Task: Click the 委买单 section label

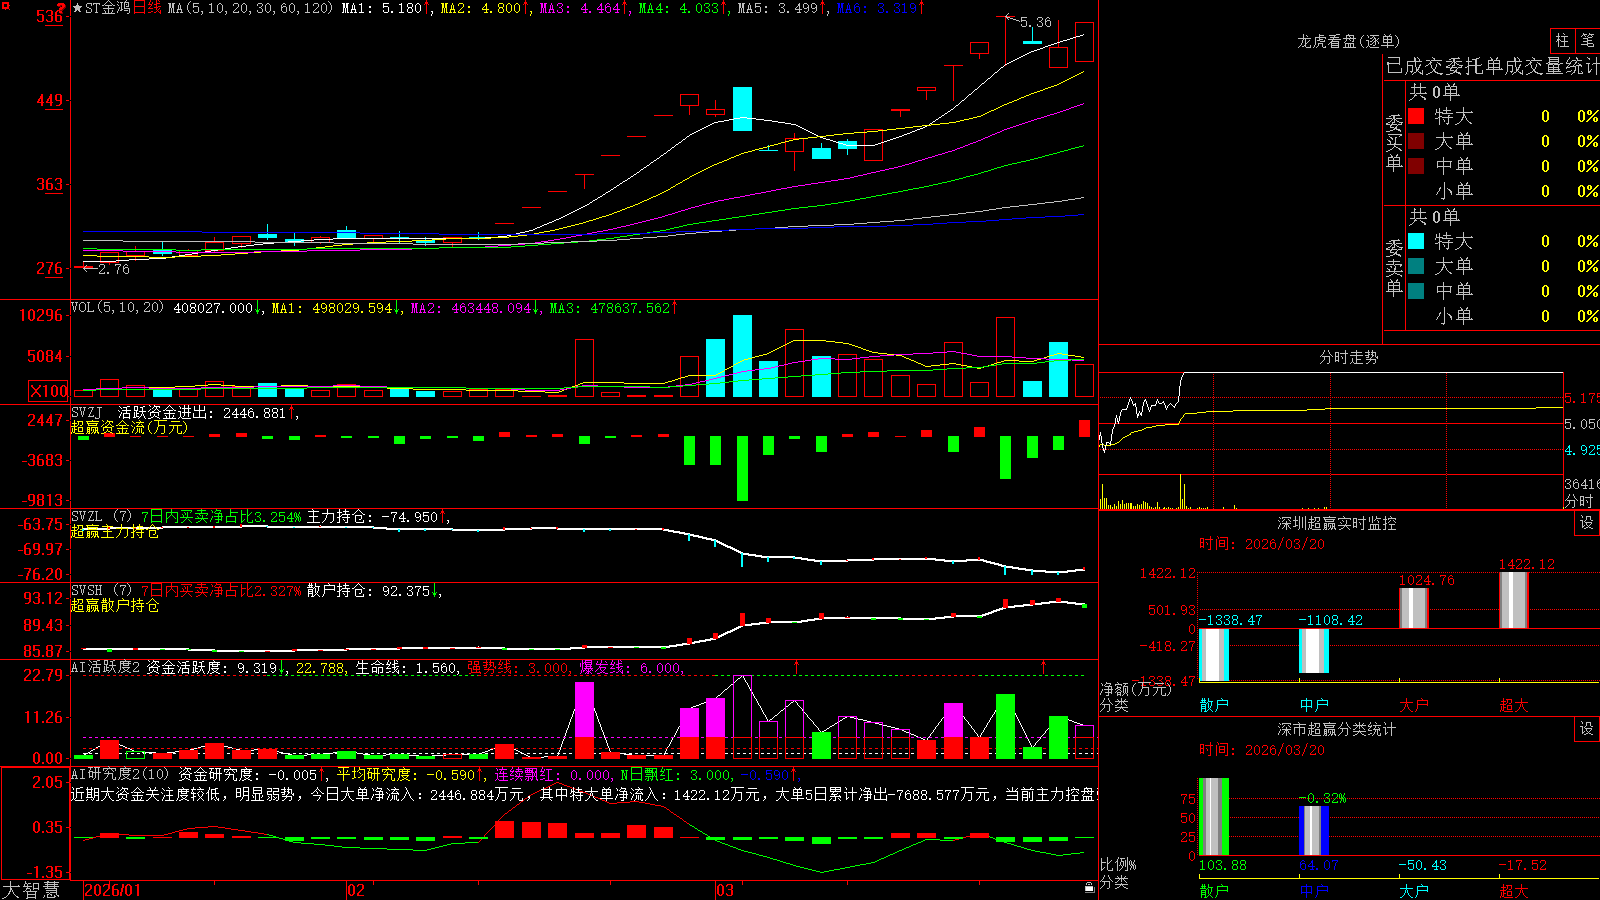Action: (x=1394, y=143)
